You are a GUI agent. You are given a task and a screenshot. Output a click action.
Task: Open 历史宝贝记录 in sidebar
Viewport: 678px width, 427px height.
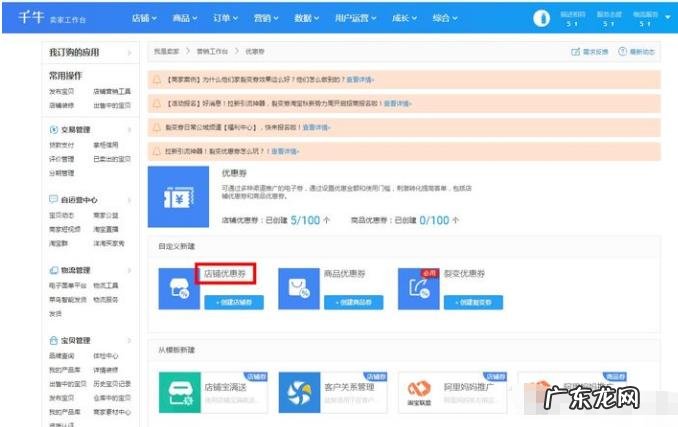click(112, 384)
